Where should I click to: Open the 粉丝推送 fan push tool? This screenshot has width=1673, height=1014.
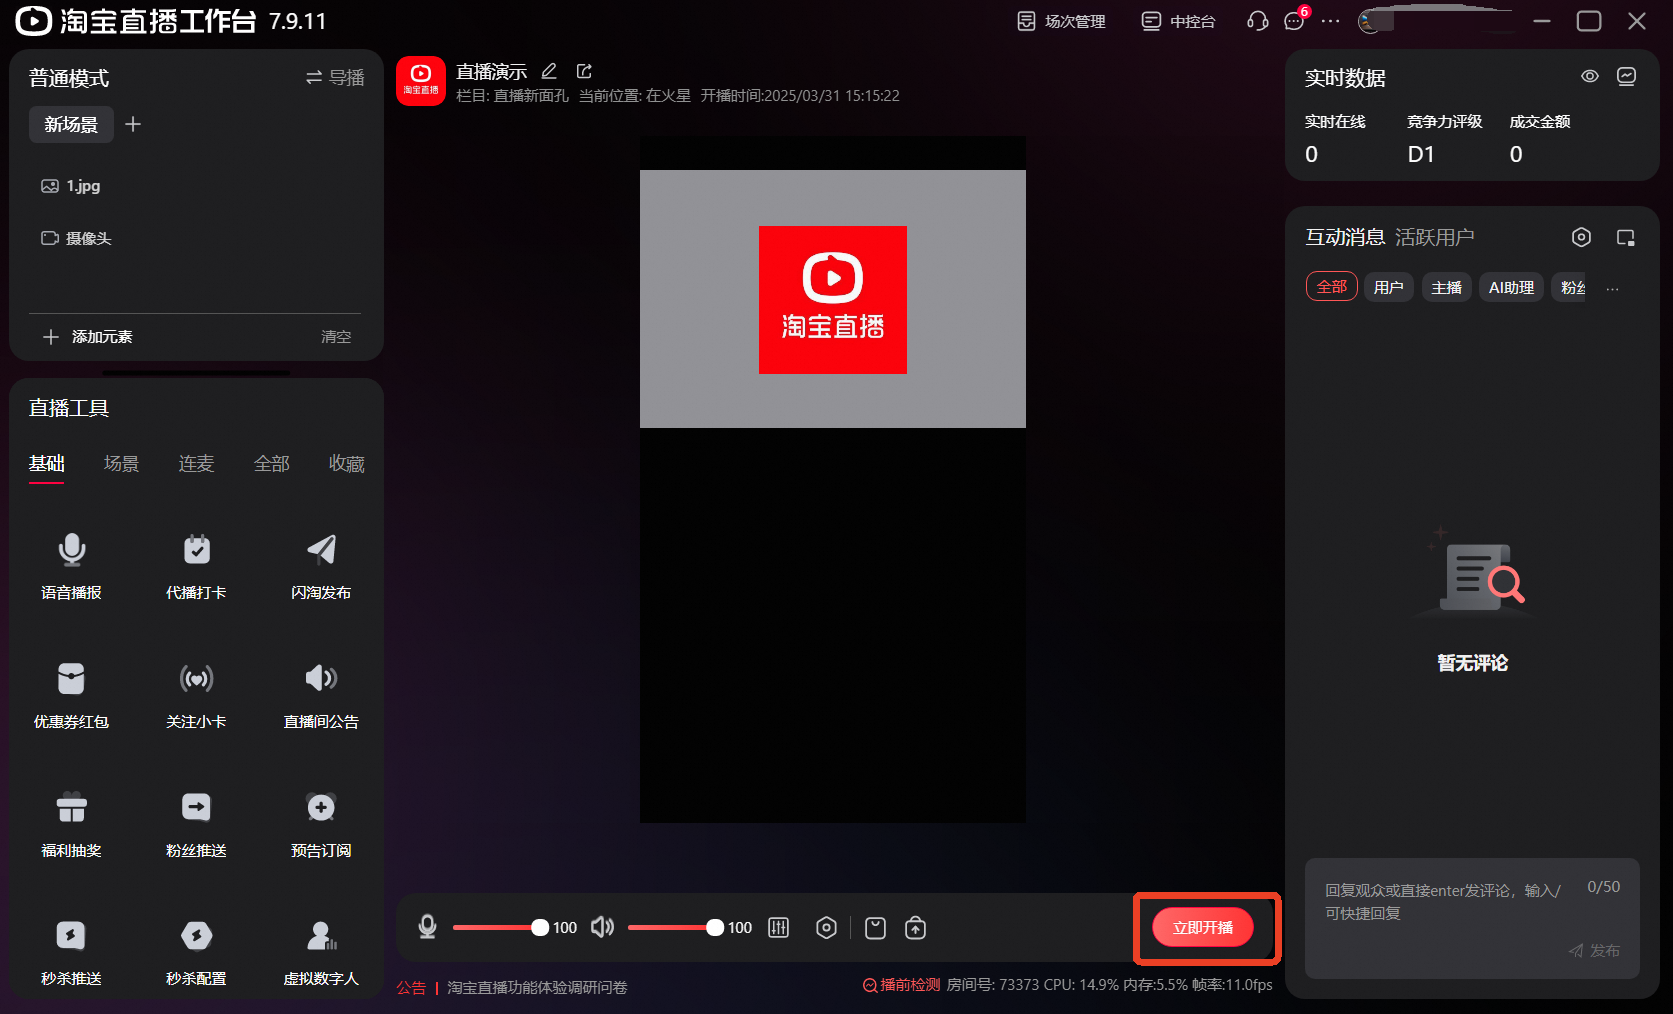point(196,823)
